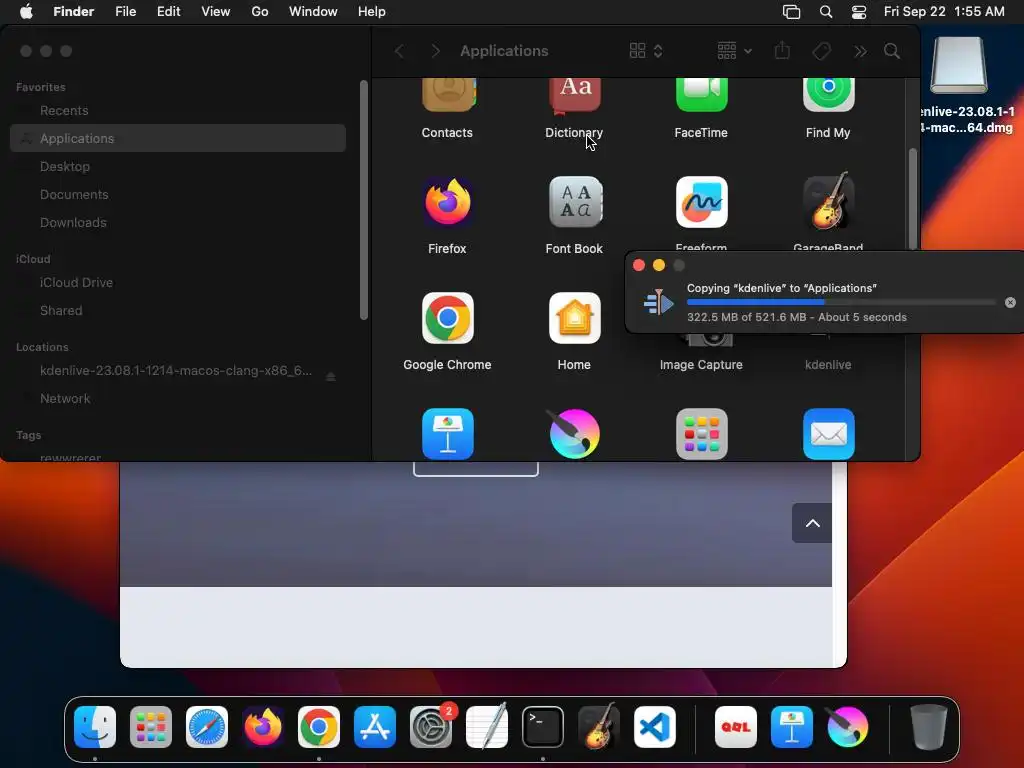Open iCloud Drive in sidebar
Screen dimensions: 1024x768
(x=178, y=283)
